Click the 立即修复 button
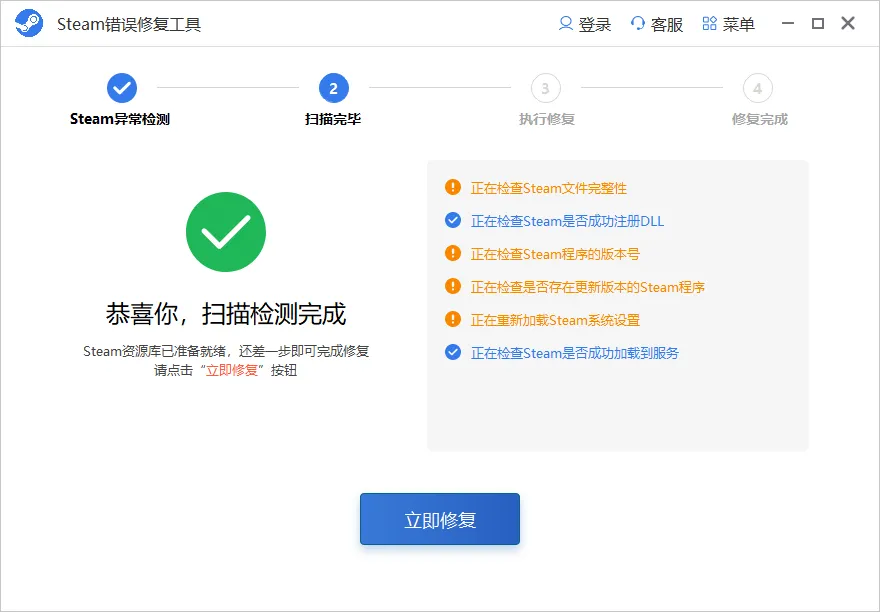 click(x=440, y=519)
